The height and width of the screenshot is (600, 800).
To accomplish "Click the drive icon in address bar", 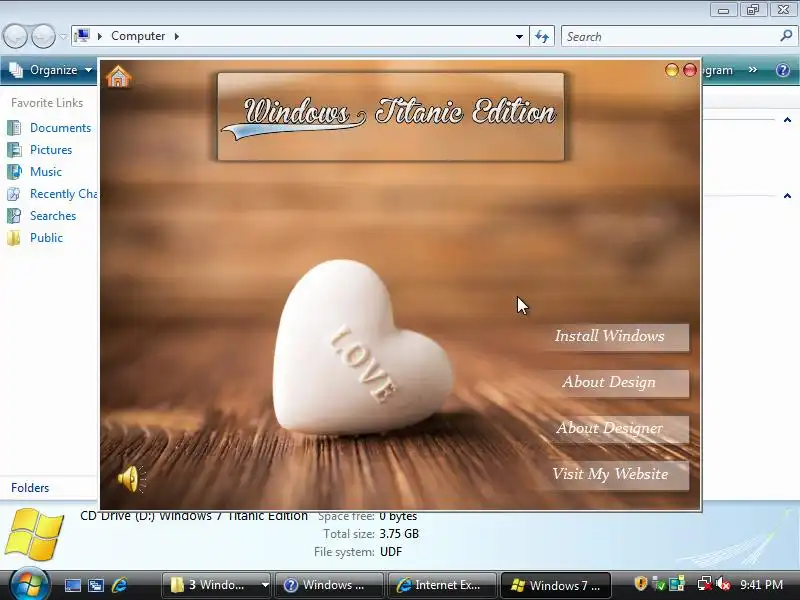I will pos(82,36).
